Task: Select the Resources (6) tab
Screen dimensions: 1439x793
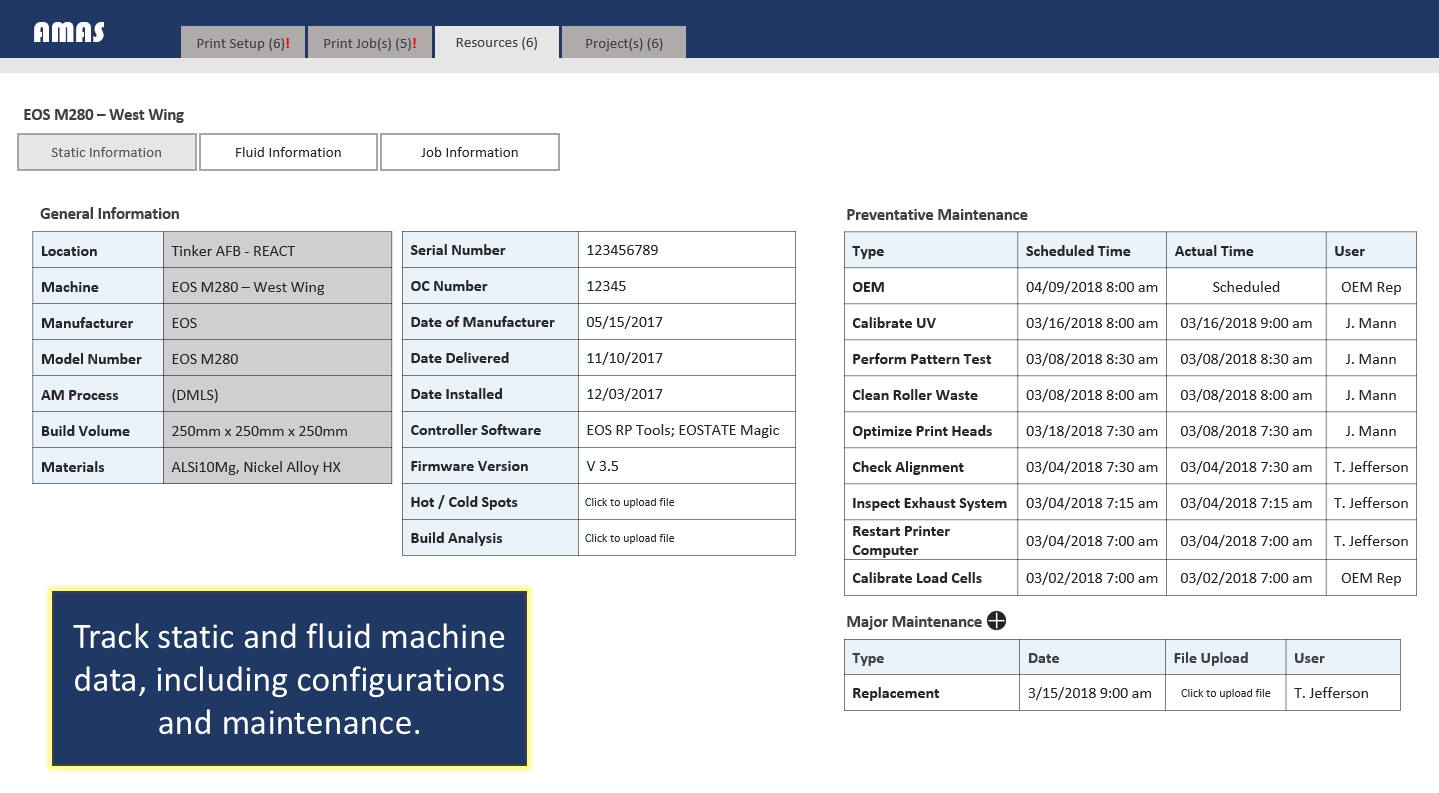Action: [x=496, y=42]
